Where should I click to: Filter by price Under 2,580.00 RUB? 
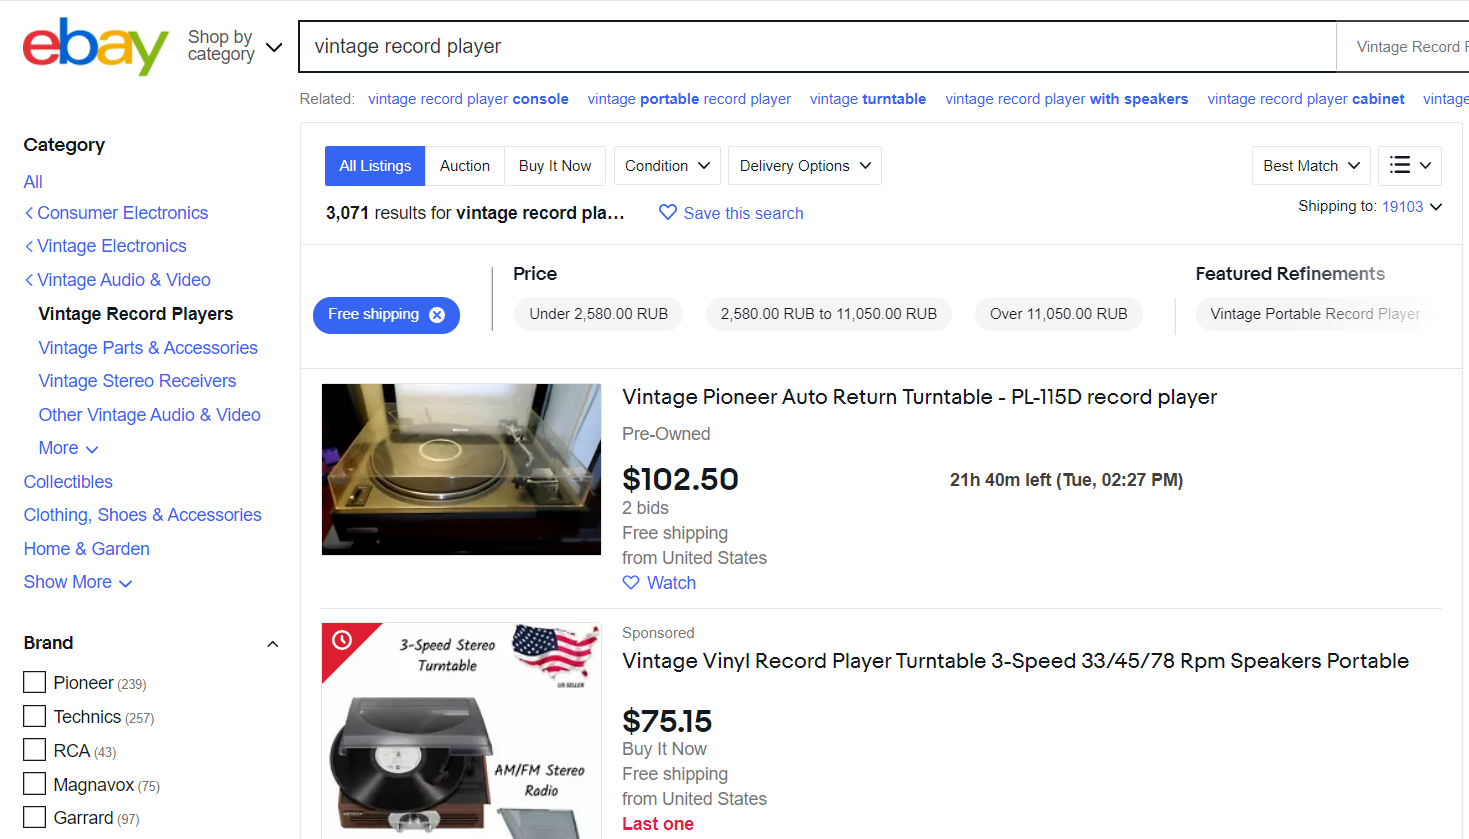click(598, 314)
